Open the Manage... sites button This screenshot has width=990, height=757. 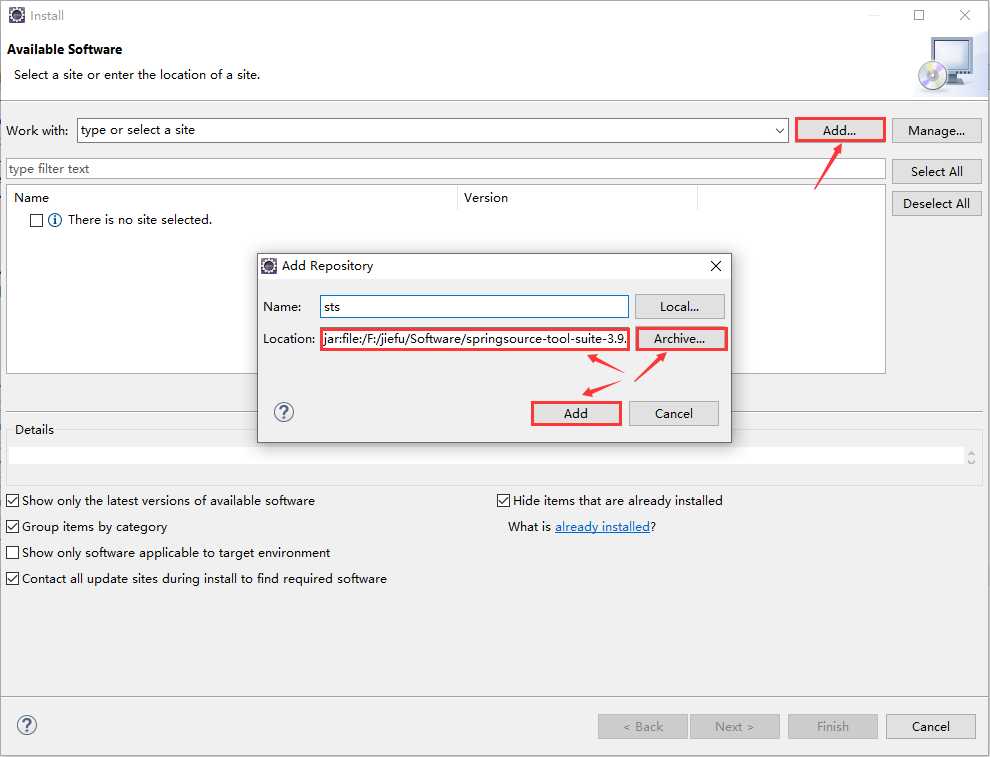tap(936, 131)
